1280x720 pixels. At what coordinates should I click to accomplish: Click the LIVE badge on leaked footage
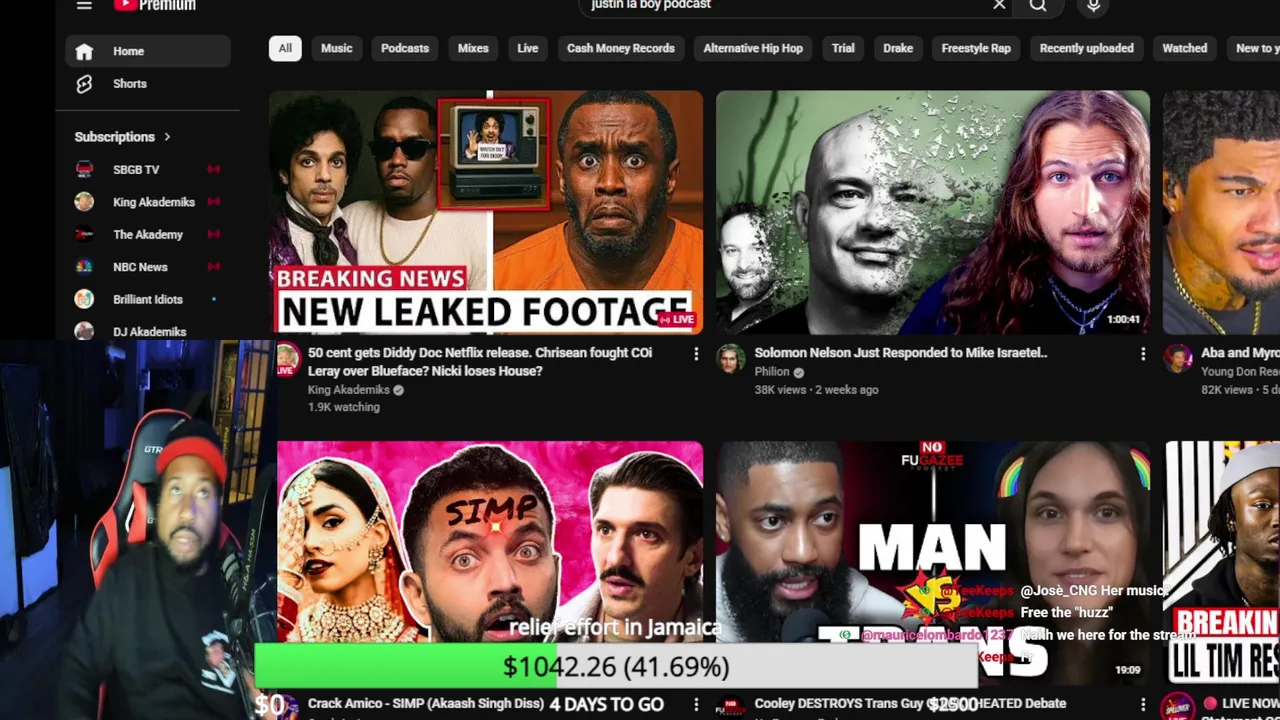[x=677, y=319]
